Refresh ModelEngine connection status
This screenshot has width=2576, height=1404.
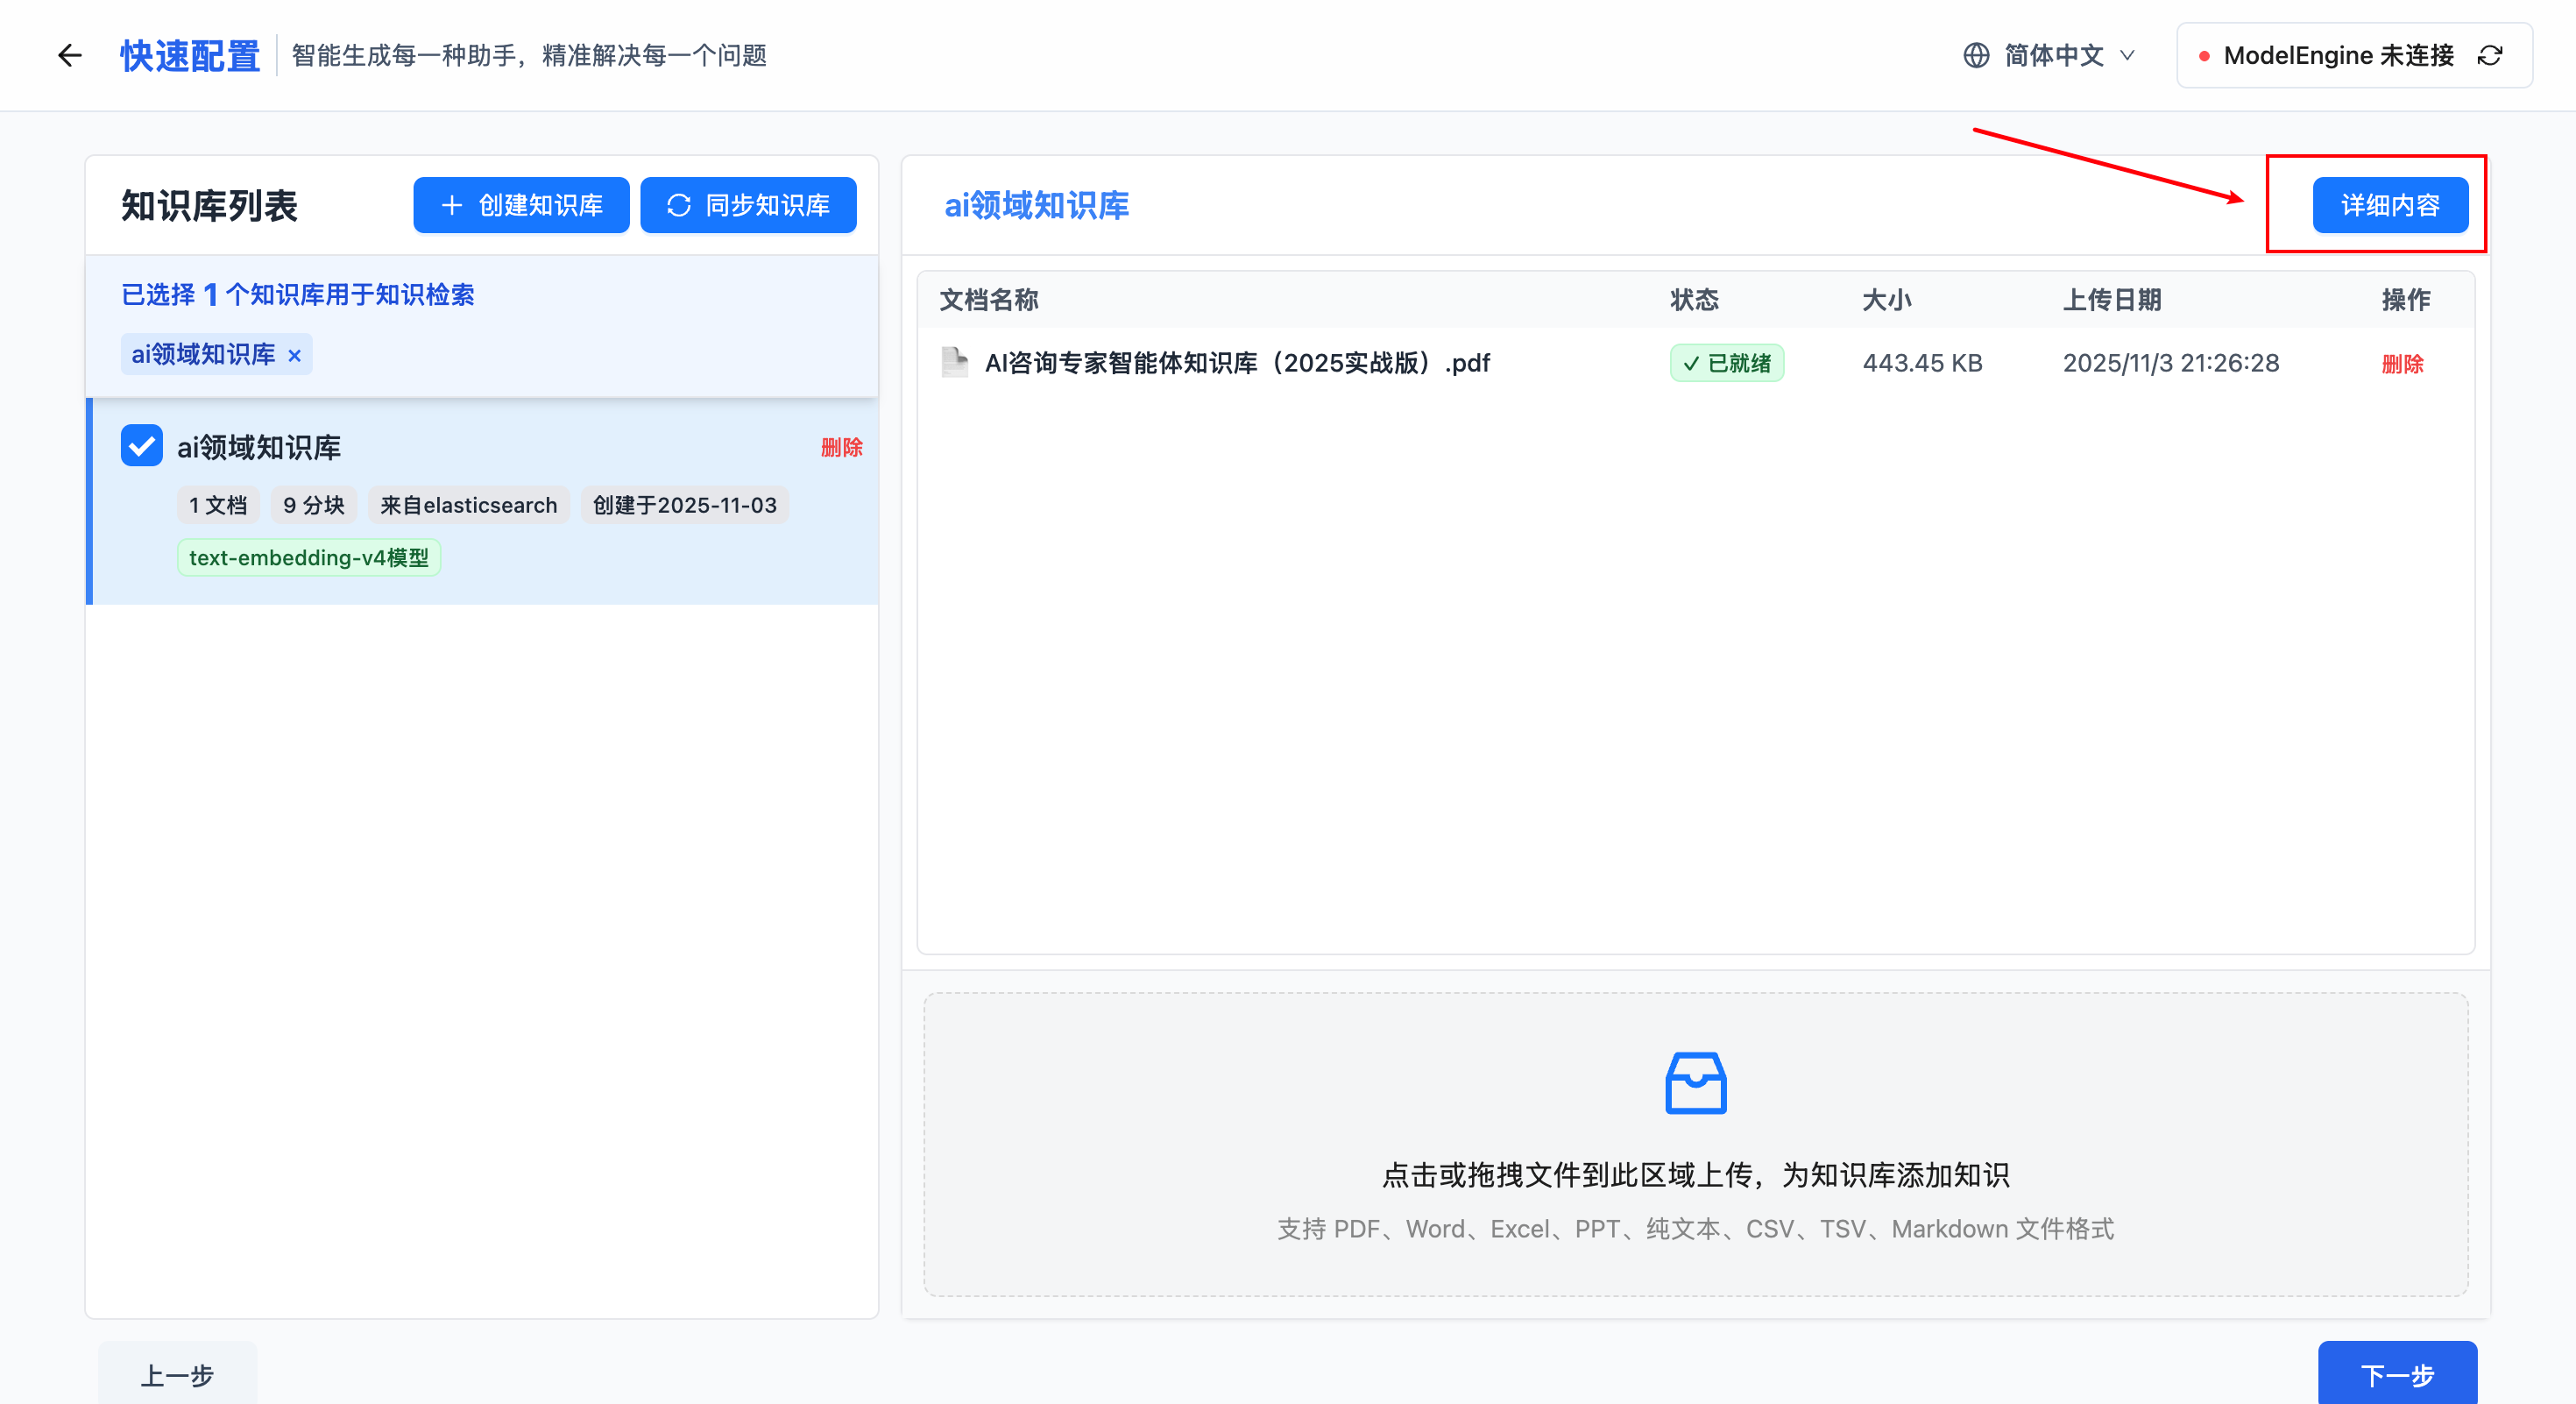coord(2489,55)
